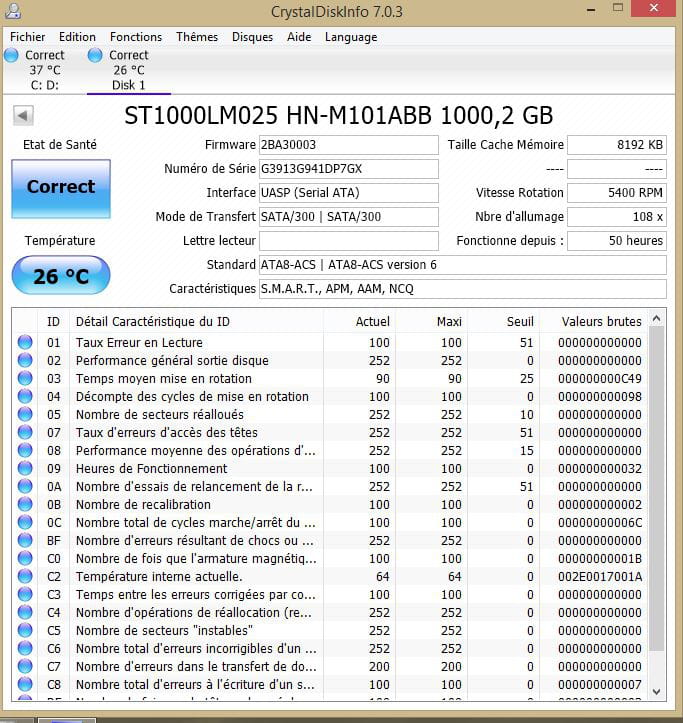This screenshot has height=723, width=683.
Task: Click status orb for ID 0A row
Action: (25, 486)
